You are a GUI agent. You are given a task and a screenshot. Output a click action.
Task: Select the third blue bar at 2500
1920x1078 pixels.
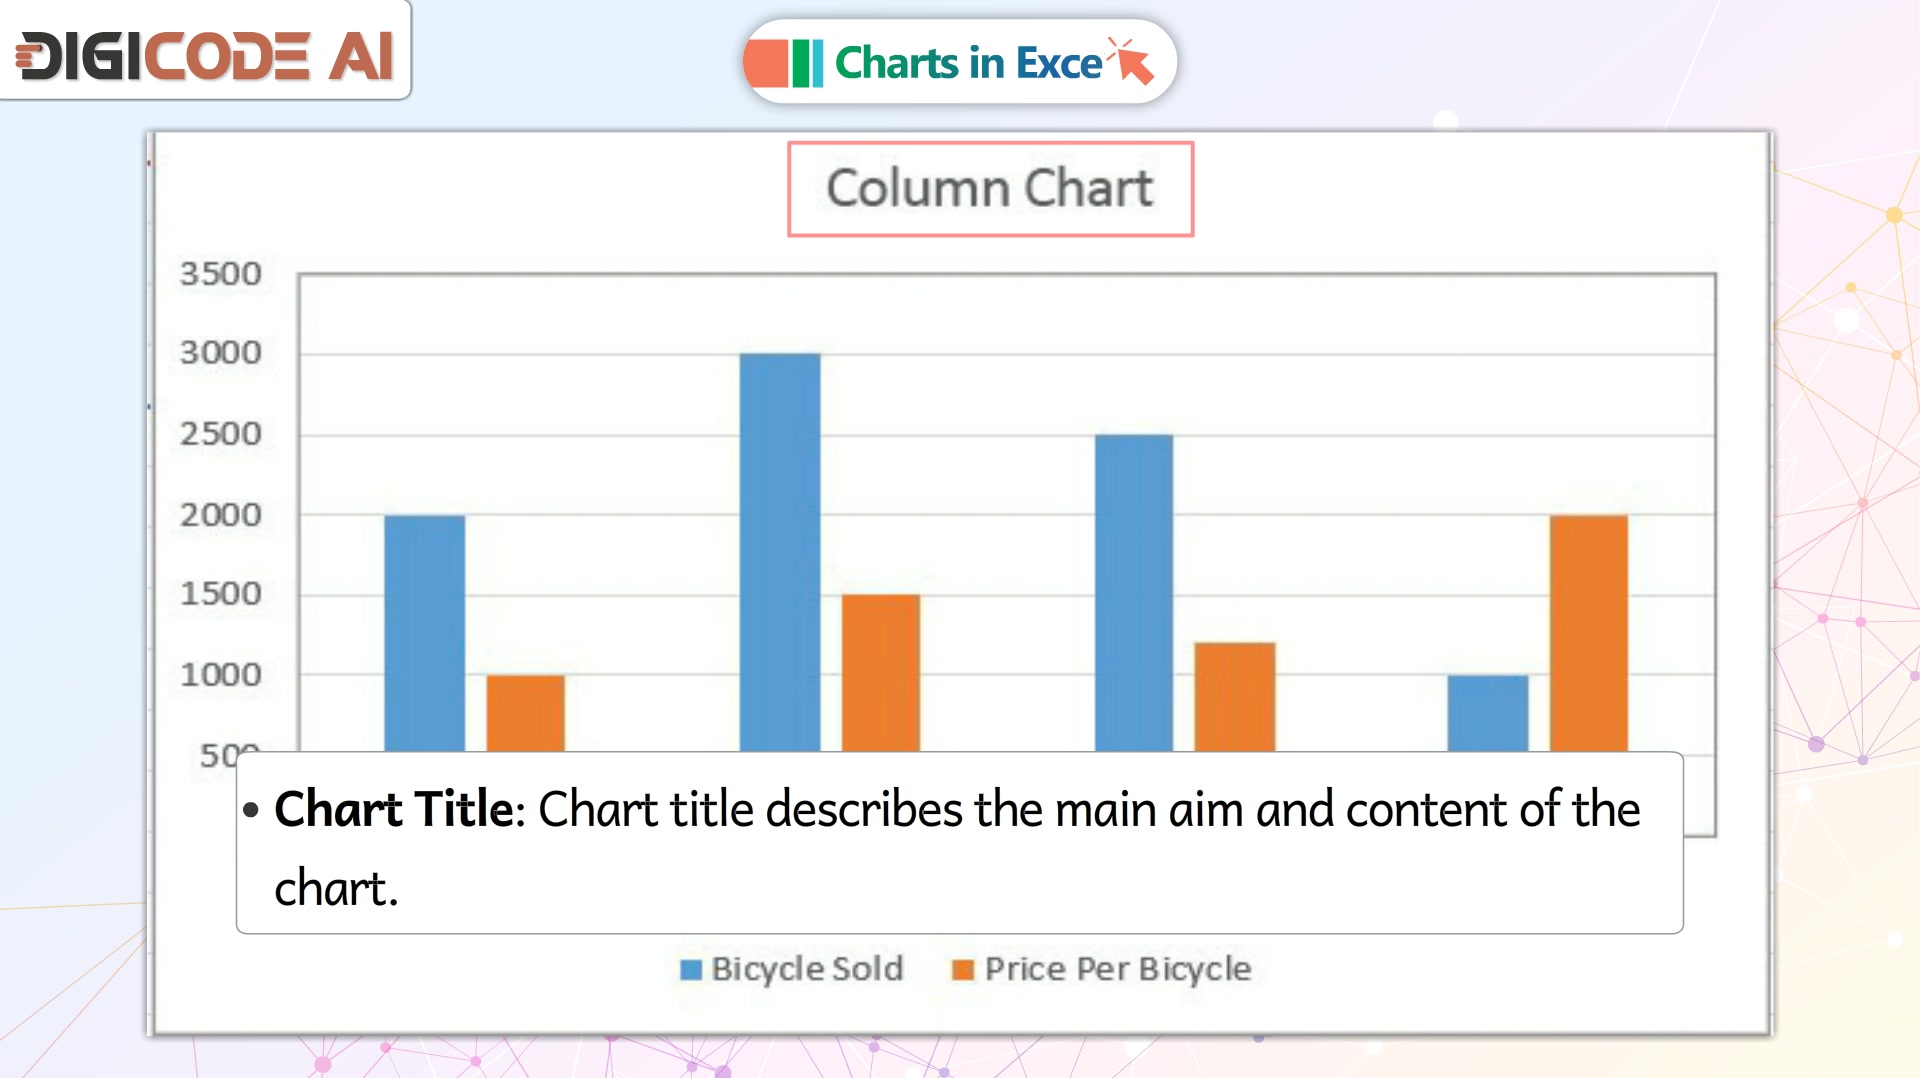tap(1134, 593)
